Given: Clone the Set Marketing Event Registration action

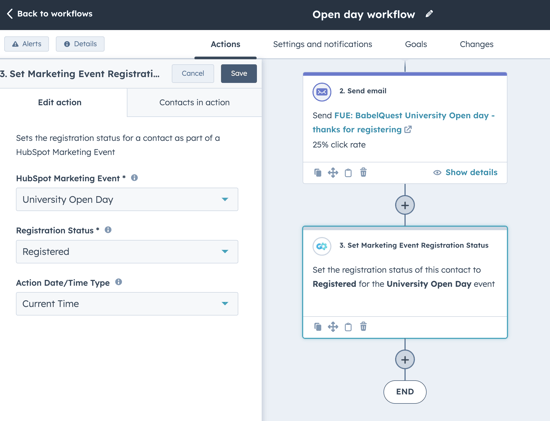Looking at the screenshot, I should pos(317,327).
